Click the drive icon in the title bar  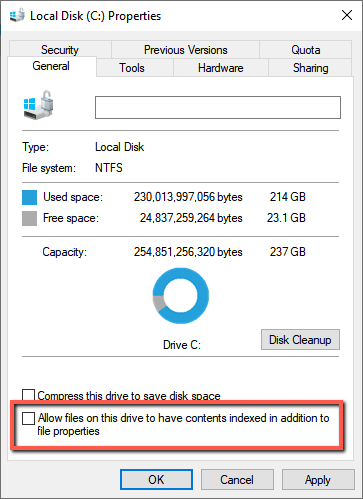click(17, 15)
